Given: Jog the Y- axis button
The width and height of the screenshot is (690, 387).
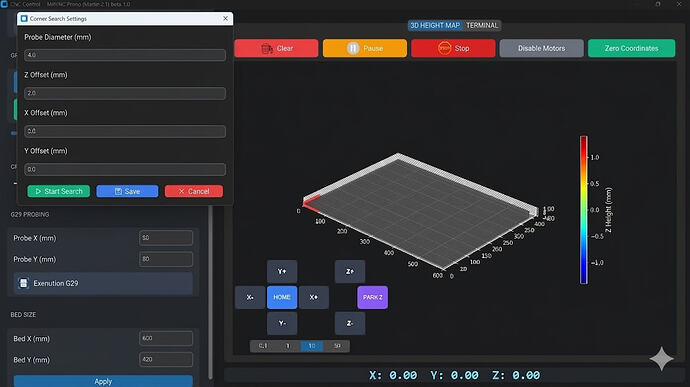Looking at the screenshot, I should coord(282,323).
